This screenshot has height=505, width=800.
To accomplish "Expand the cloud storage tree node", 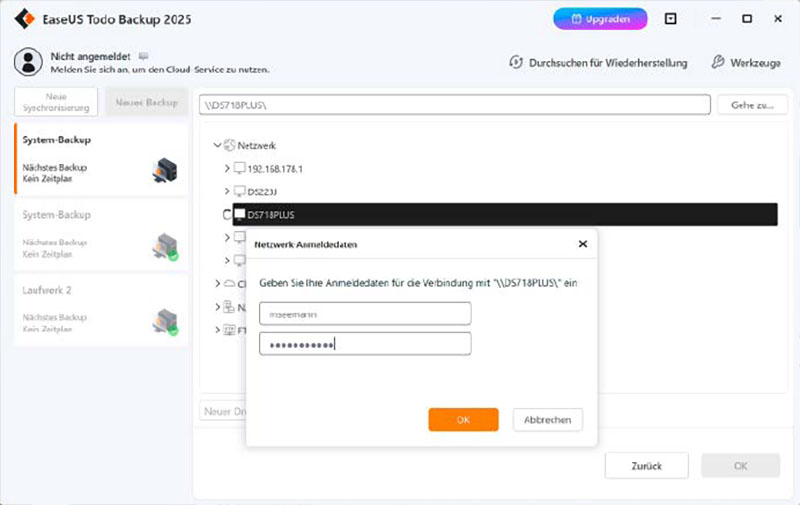I will pyautogui.click(x=217, y=283).
